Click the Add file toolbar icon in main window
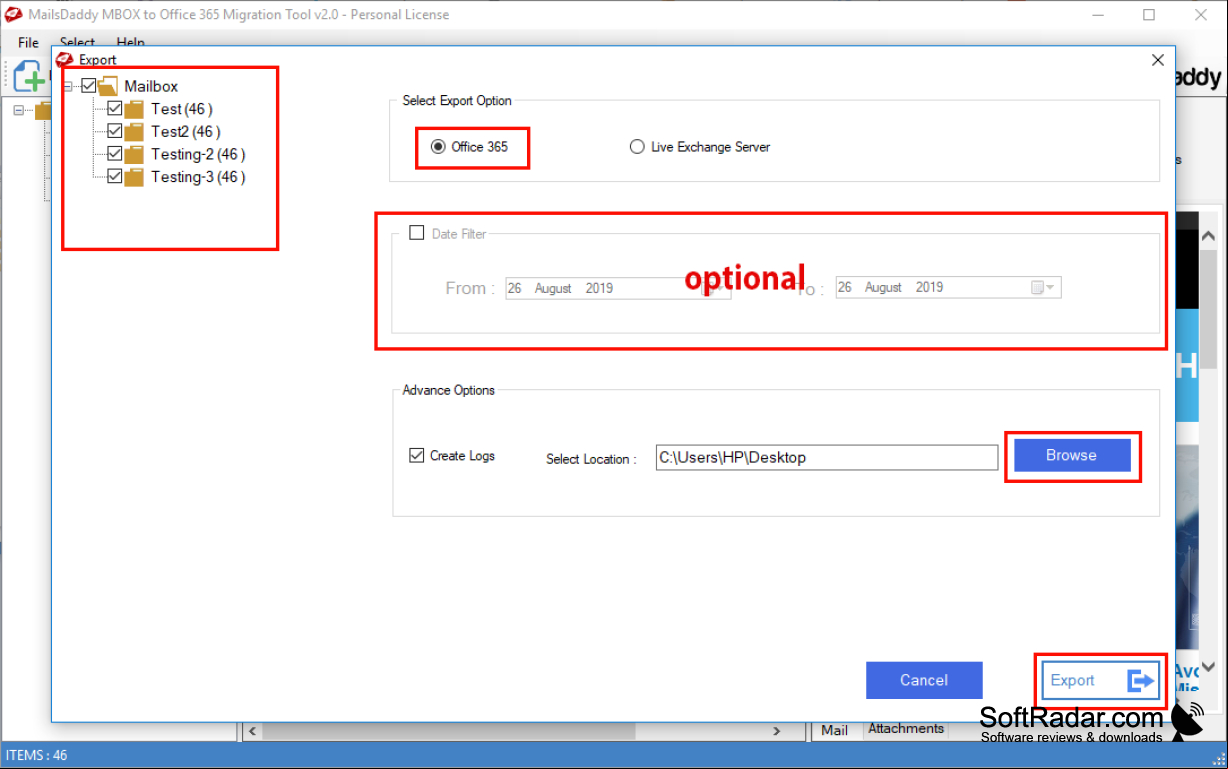 click(28, 76)
